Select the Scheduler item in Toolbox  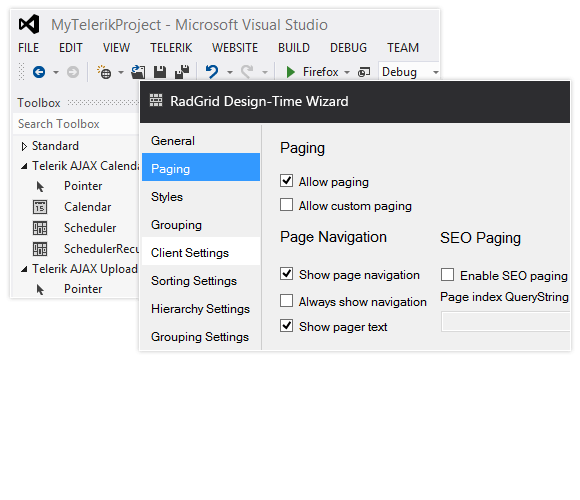pos(90,228)
